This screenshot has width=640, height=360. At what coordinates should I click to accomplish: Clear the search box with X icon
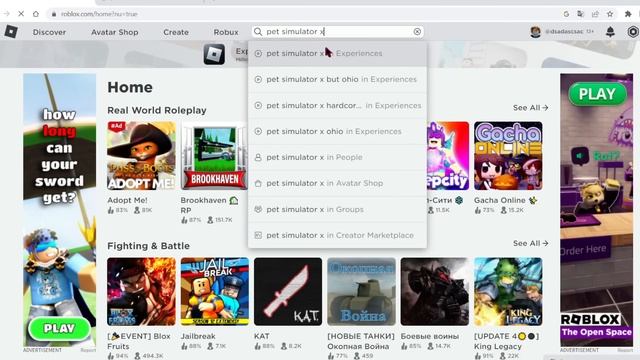coord(417,31)
